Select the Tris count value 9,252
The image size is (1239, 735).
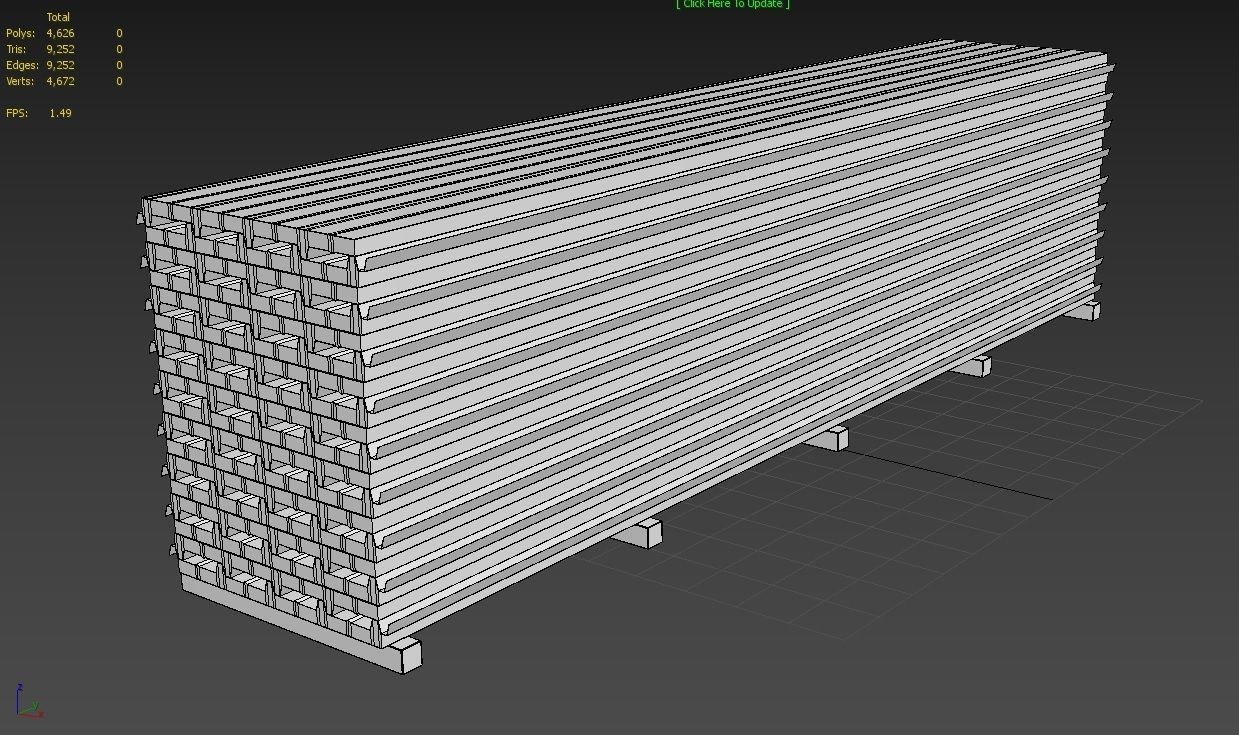click(x=60, y=49)
